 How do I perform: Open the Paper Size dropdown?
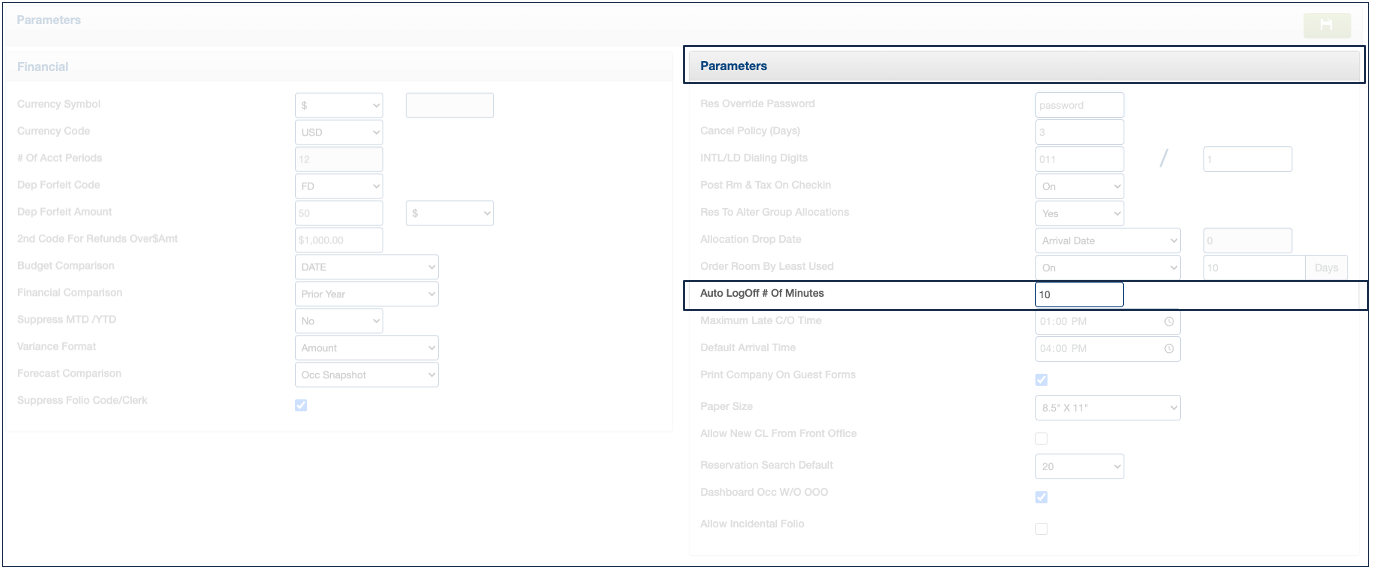coord(1107,408)
